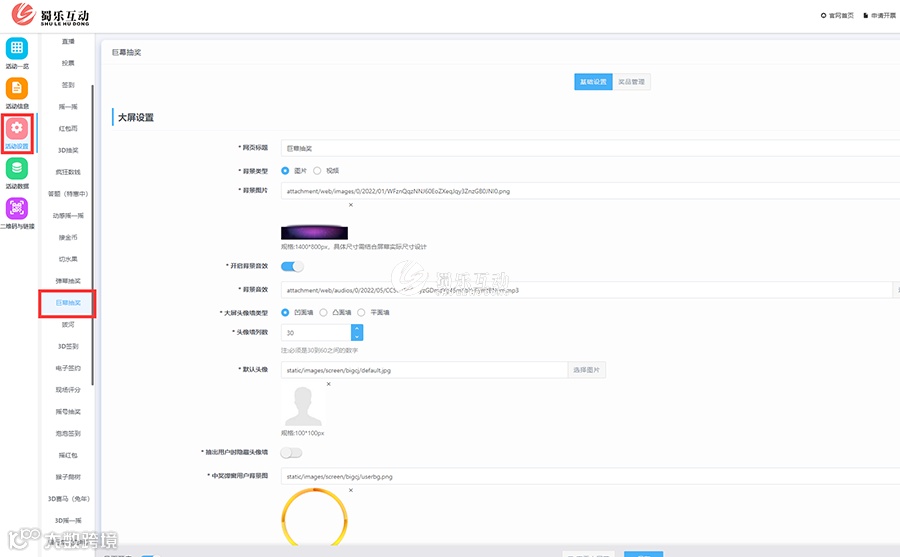Screen dimensions: 900x557
Task: Click the 选择图片 button for default avatar
Action: pos(586,370)
